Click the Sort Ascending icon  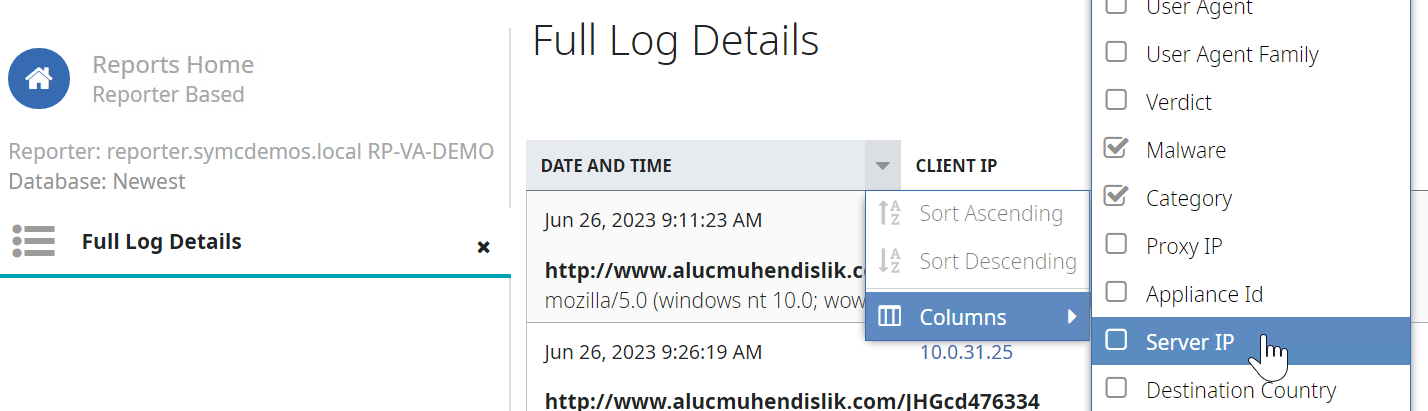coord(888,213)
